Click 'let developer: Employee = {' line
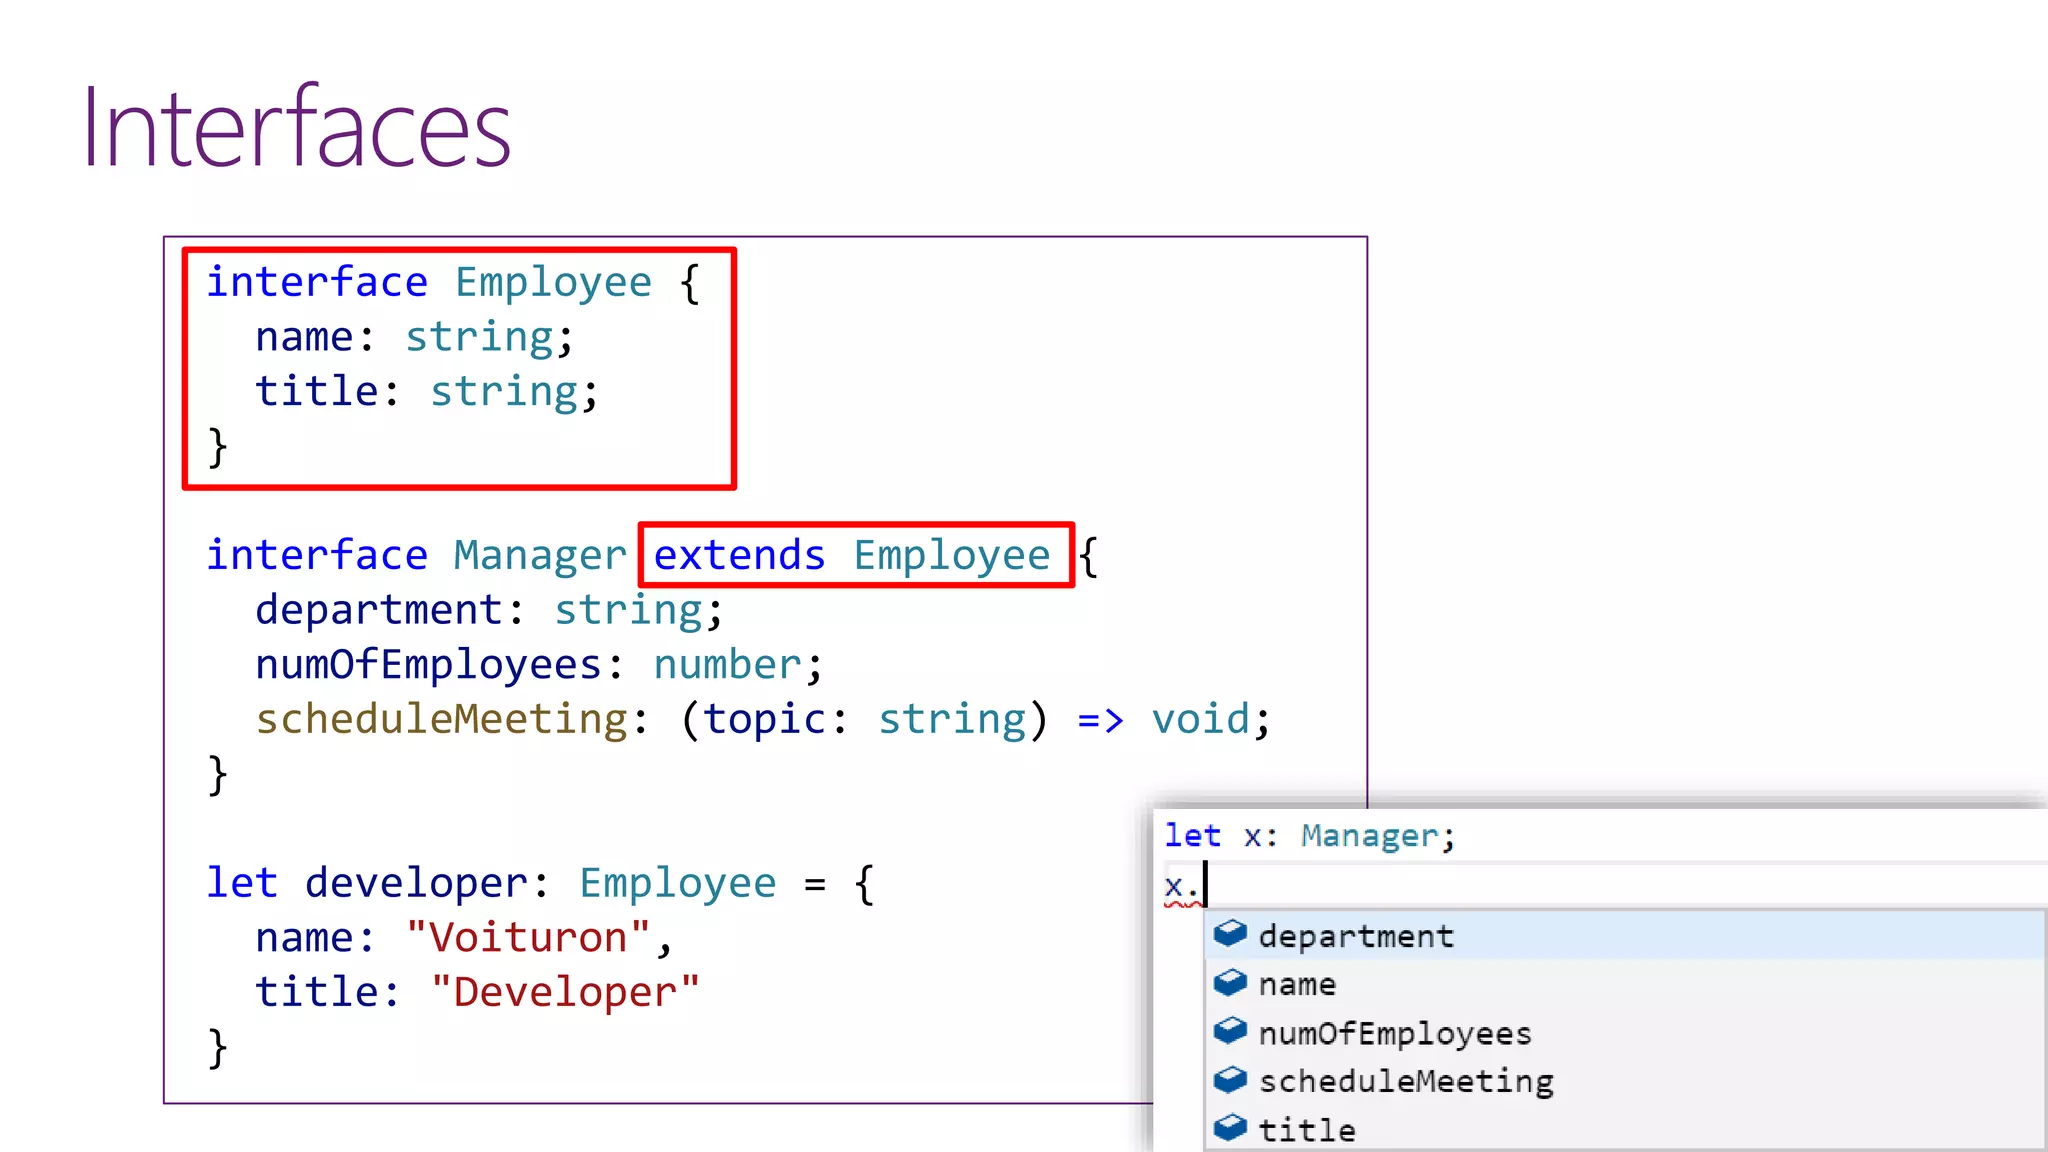The image size is (2048, 1152). click(541, 883)
